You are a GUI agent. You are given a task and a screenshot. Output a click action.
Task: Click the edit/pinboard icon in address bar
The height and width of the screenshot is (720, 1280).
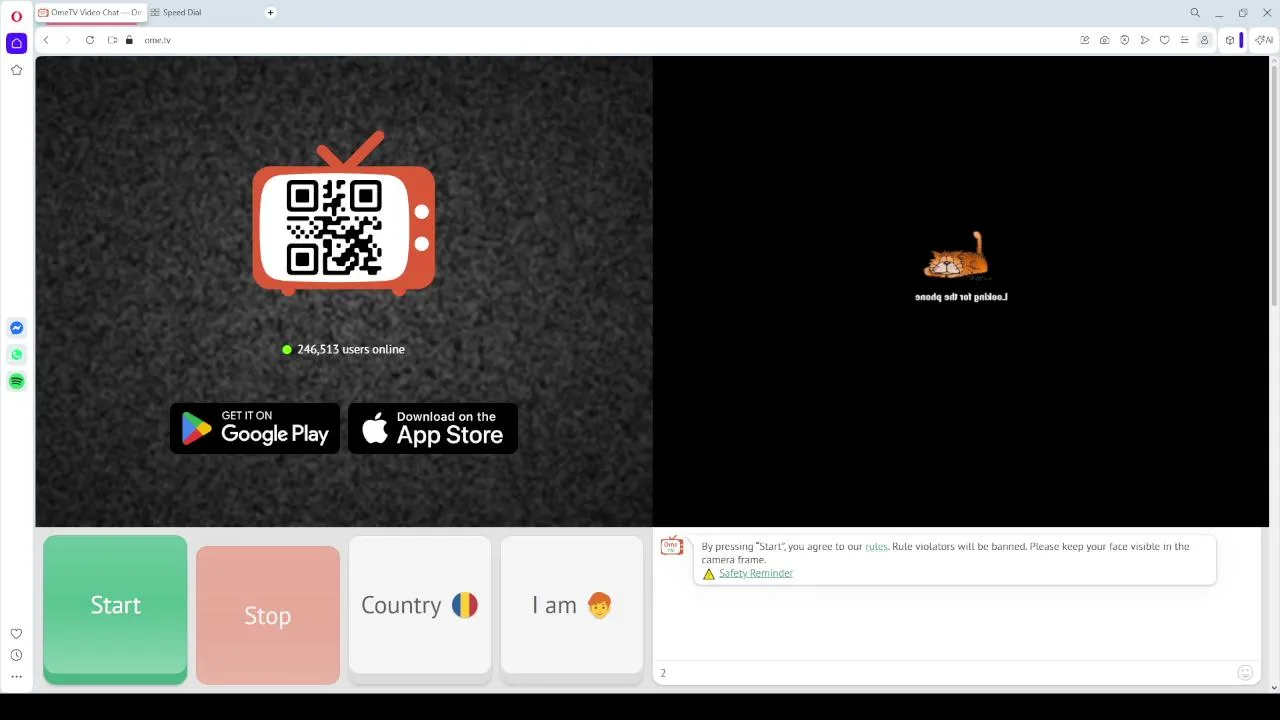1085,40
